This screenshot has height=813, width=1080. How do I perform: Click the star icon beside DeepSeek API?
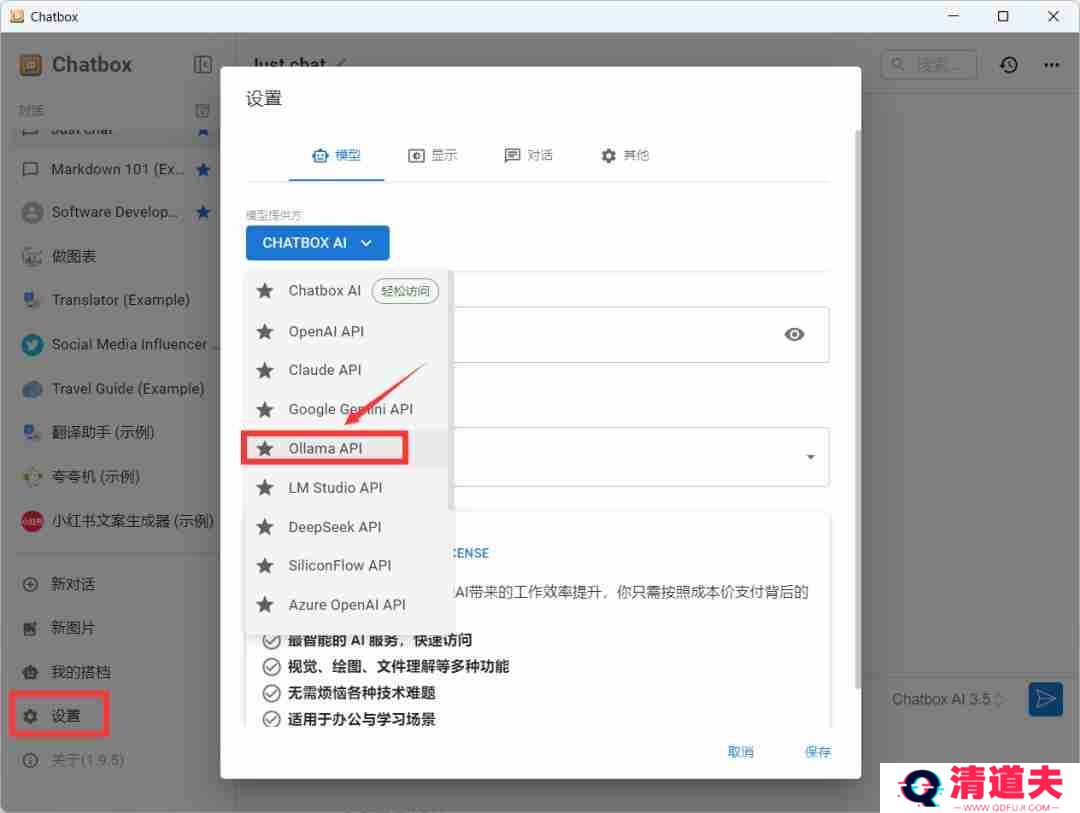point(265,527)
